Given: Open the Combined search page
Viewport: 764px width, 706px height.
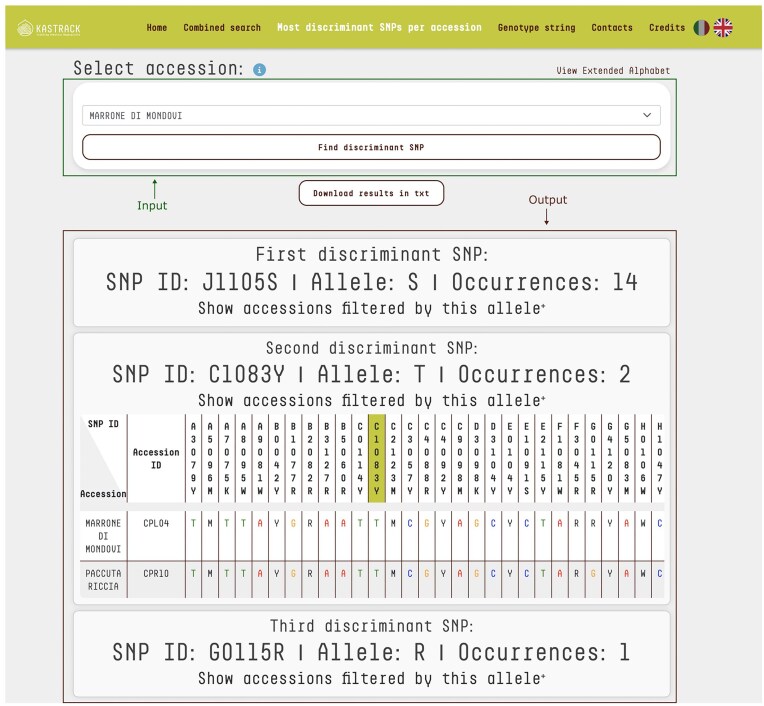Looking at the screenshot, I should [x=222, y=28].
